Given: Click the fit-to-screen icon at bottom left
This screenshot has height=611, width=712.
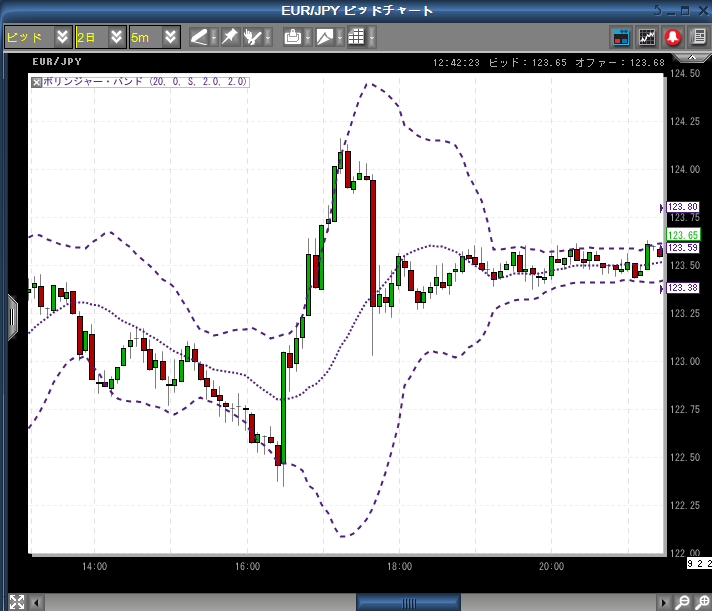Looking at the screenshot, I should (15, 602).
